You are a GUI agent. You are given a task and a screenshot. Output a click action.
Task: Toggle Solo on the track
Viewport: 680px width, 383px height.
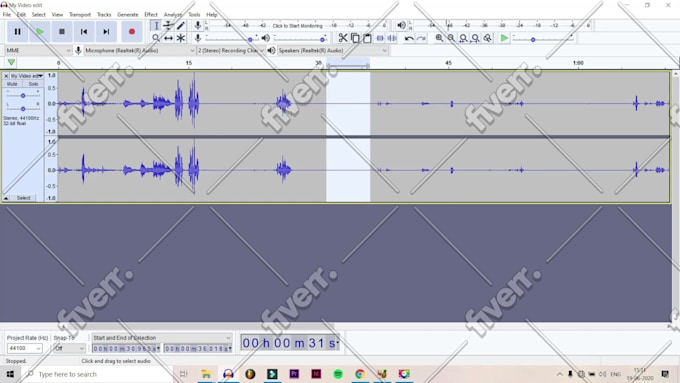click(x=33, y=84)
